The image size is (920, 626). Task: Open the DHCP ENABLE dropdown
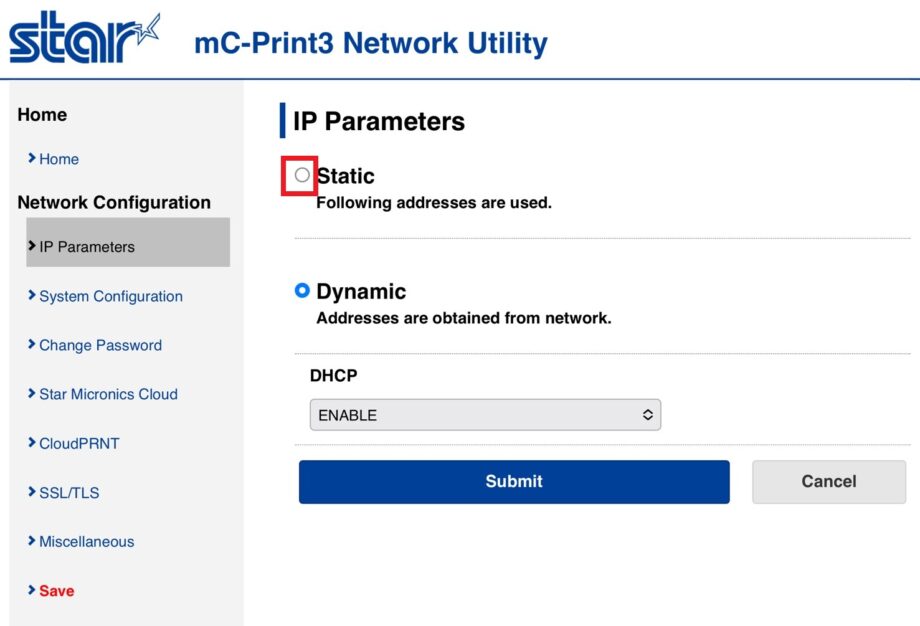click(485, 415)
